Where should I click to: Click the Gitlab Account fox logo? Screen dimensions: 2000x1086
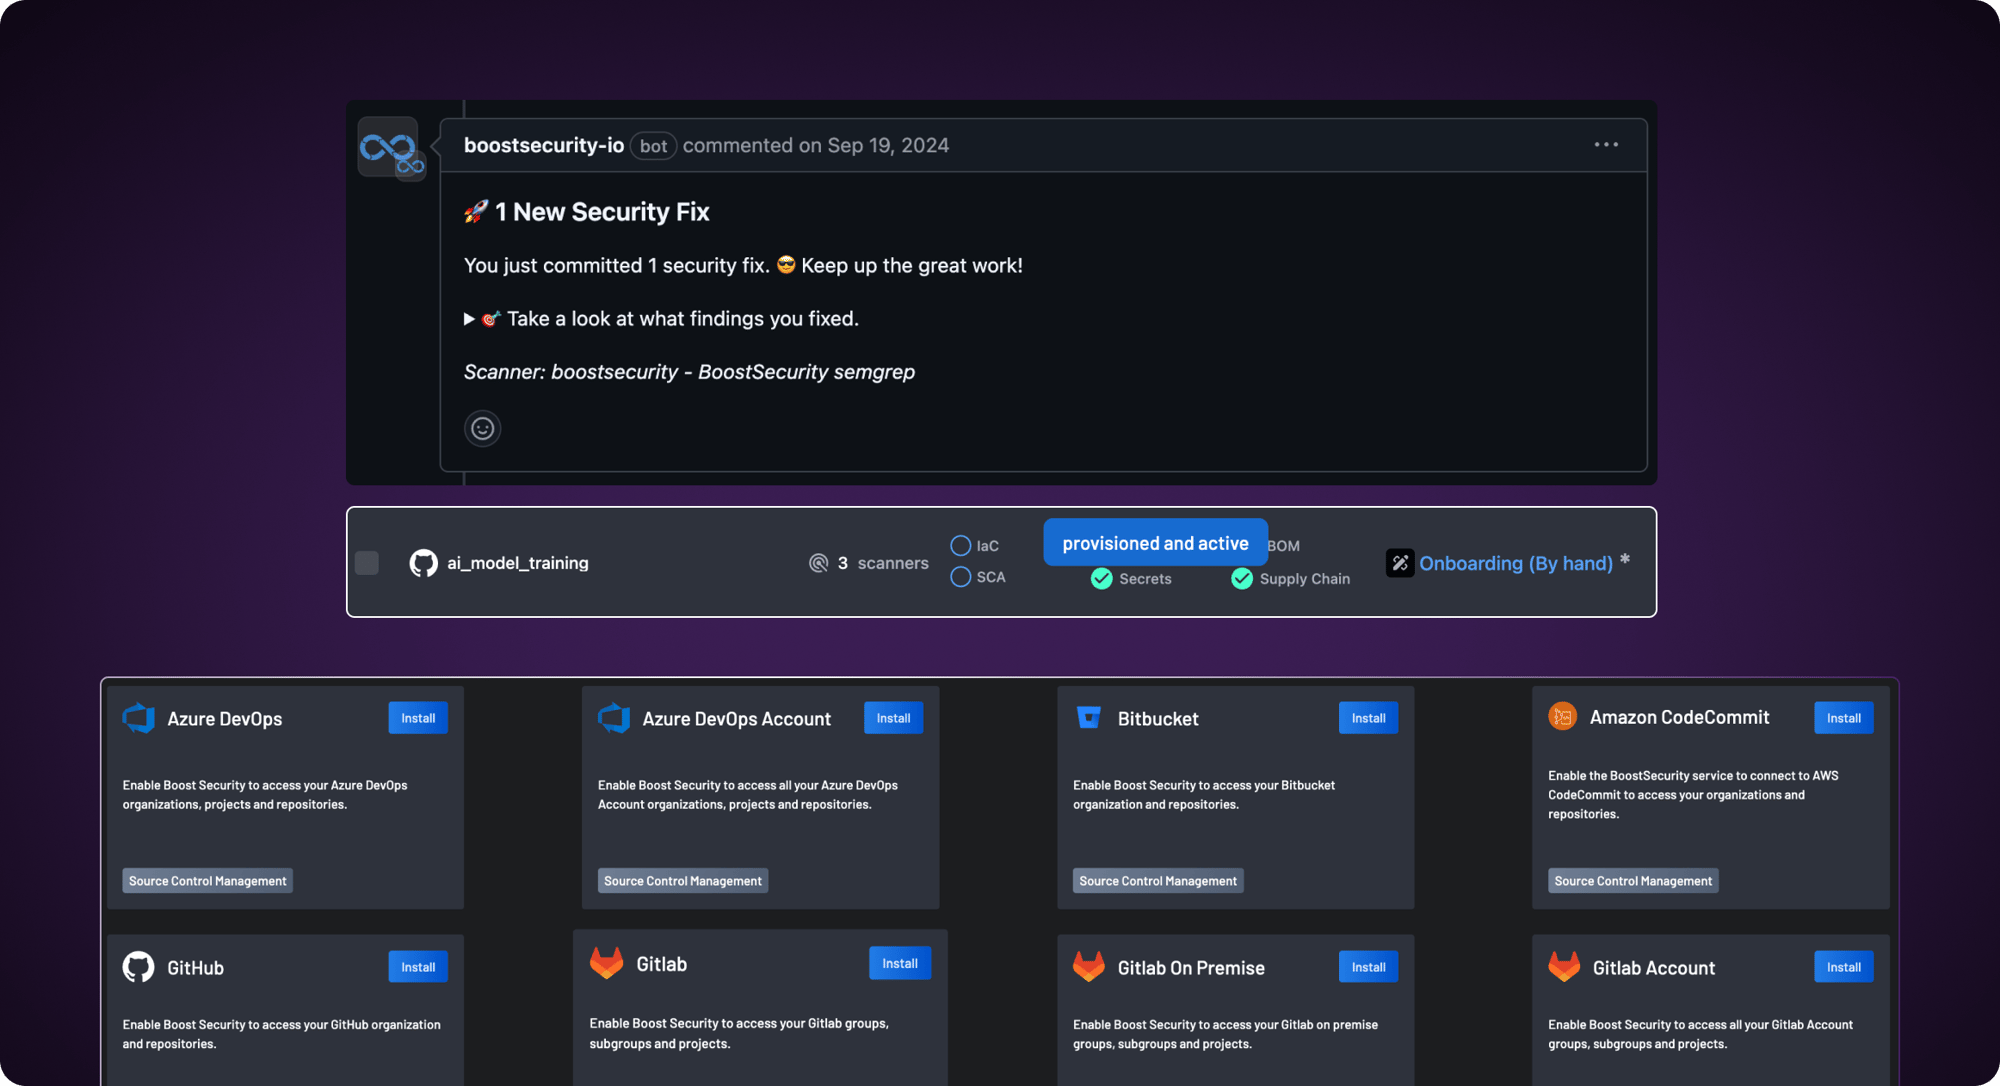click(1564, 967)
